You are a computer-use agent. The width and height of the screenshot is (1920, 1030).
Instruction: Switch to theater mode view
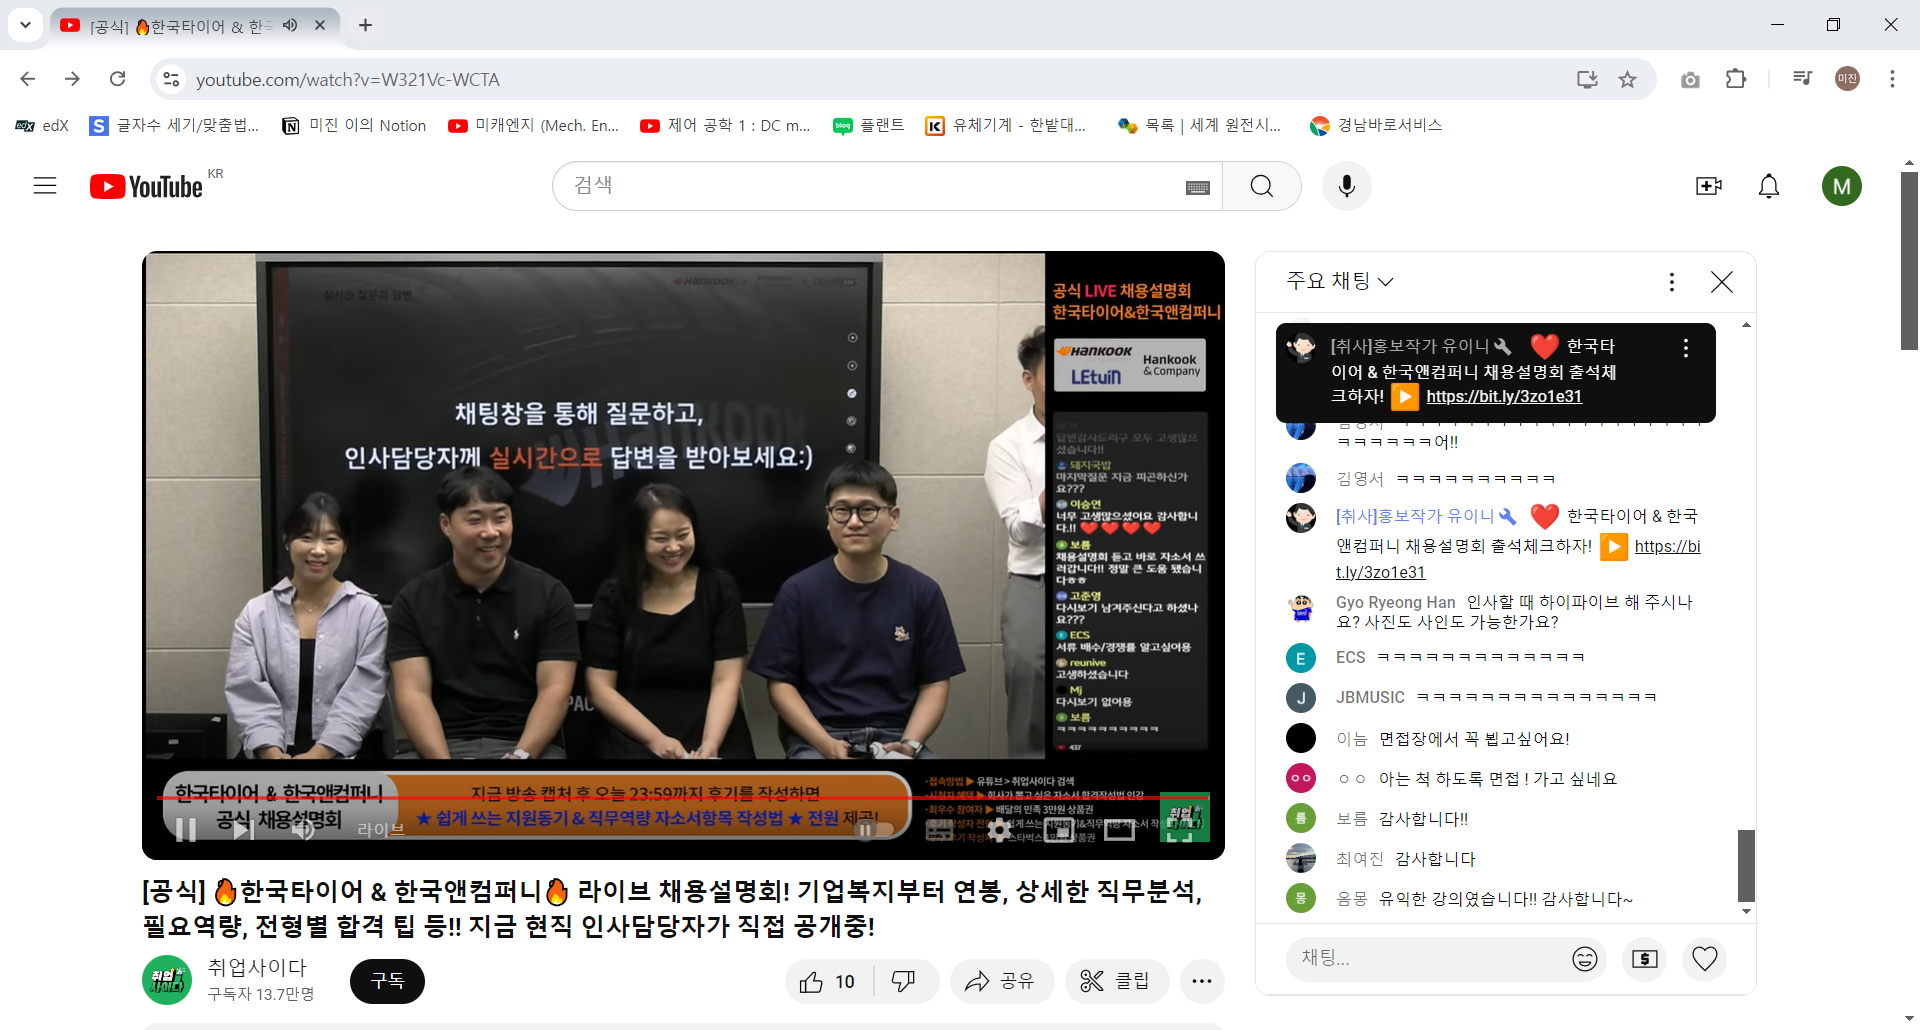pyautogui.click(x=1119, y=830)
